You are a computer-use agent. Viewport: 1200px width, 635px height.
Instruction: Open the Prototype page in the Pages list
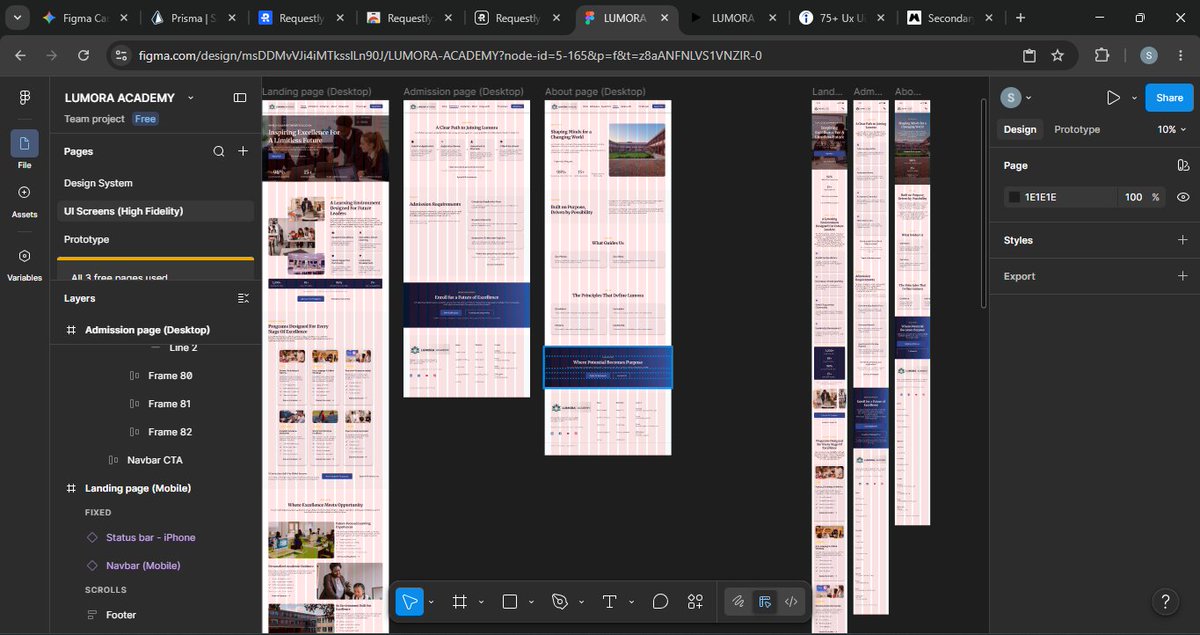[87, 239]
